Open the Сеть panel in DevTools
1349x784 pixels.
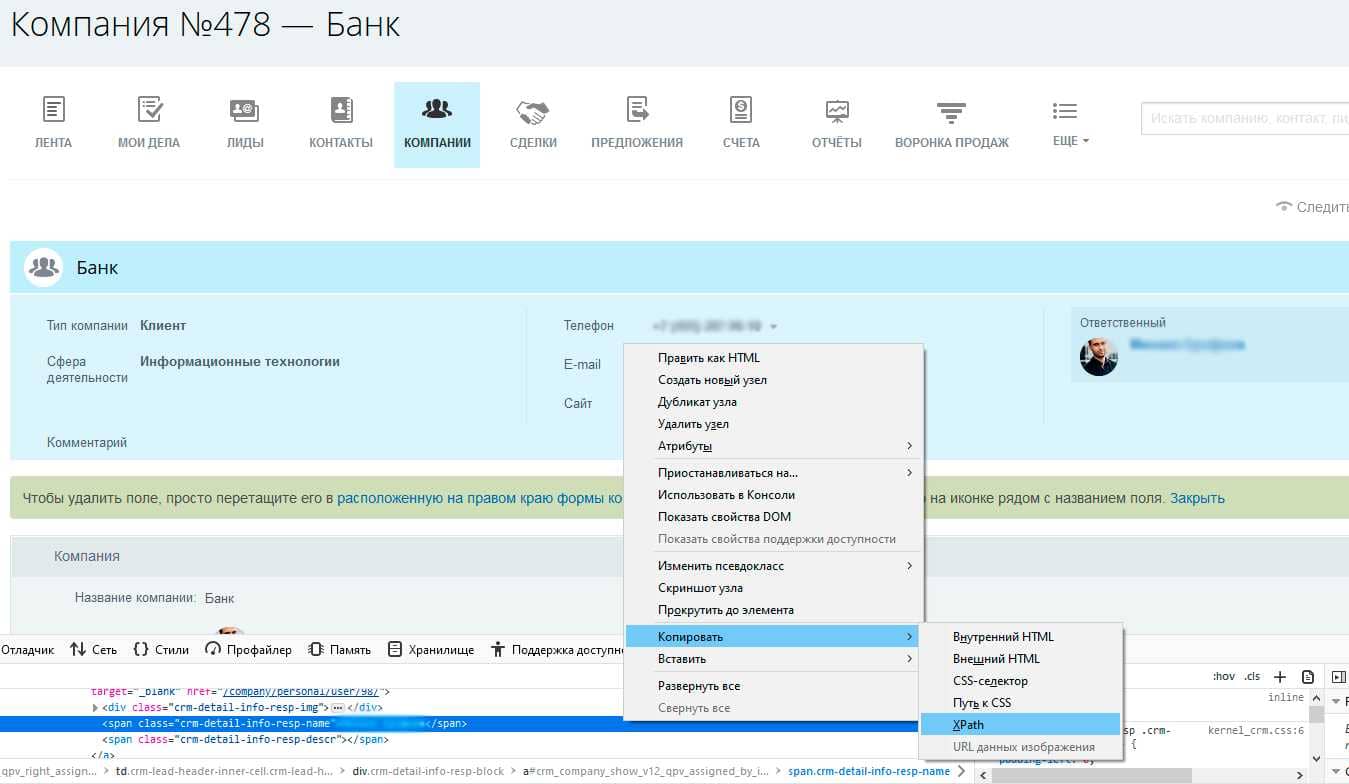(93, 650)
